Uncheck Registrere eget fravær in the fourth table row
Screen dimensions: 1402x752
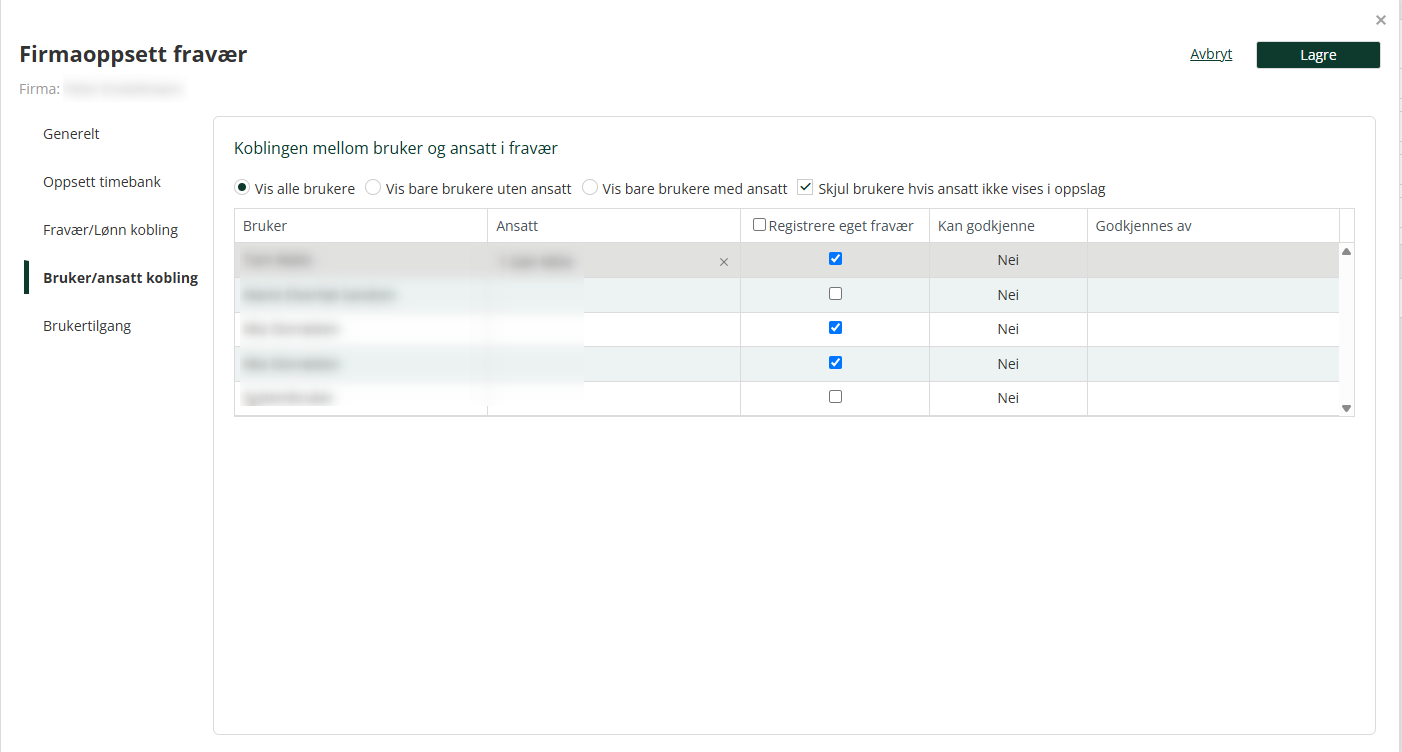[836, 362]
